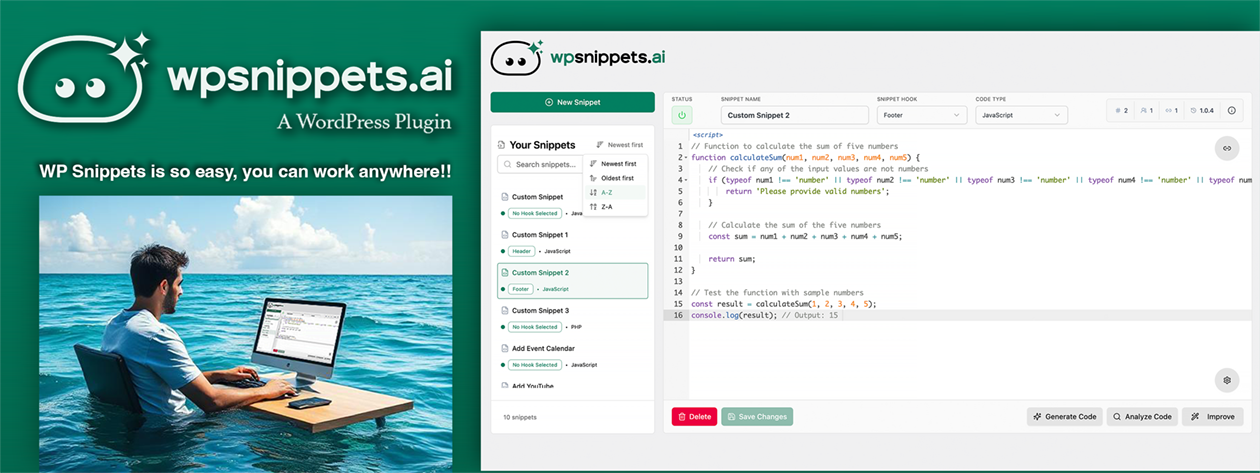Image resolution: width=1260 pixels, height=473 pixels.
Task: Toggle the snippet status power button
Action: pos(682,115)
